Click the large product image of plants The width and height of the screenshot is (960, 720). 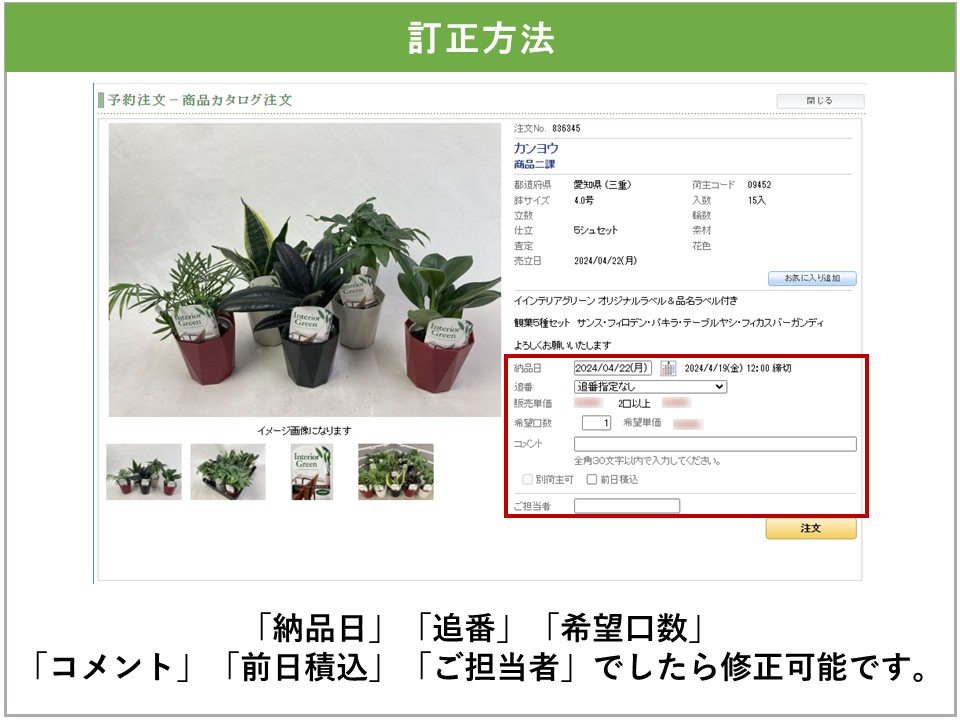(x=304, y=270)
